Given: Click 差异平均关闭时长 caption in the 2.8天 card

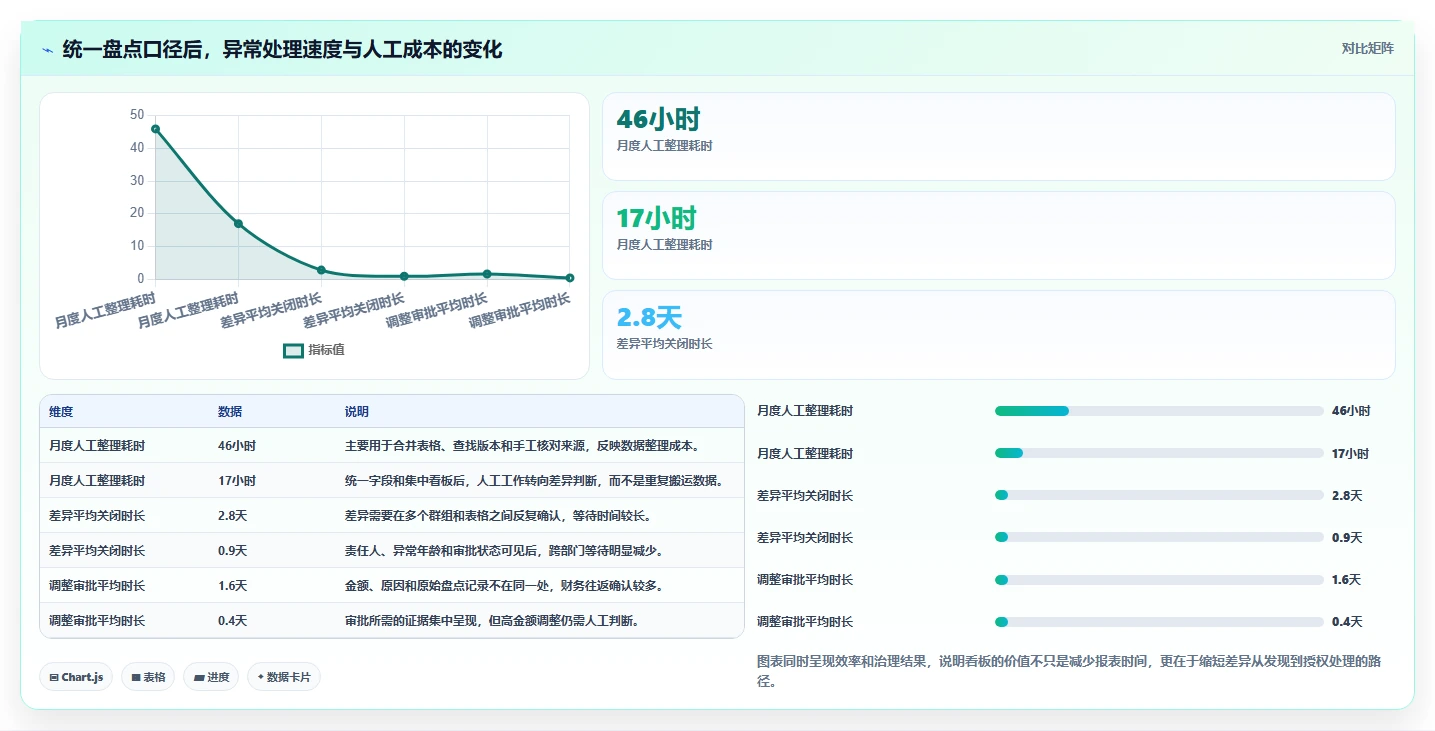Looking at the screenshot, I should 665,344.
